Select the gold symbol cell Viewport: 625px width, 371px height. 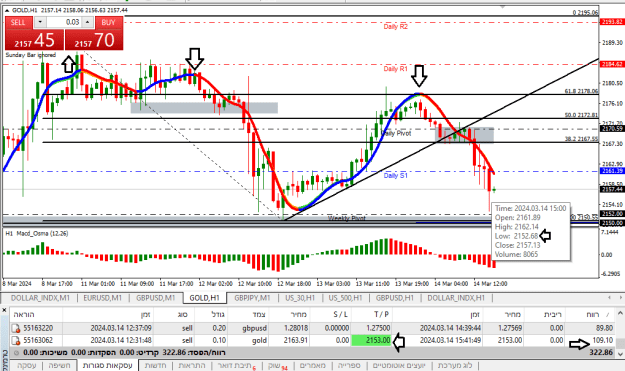click(x=259, y=340)
